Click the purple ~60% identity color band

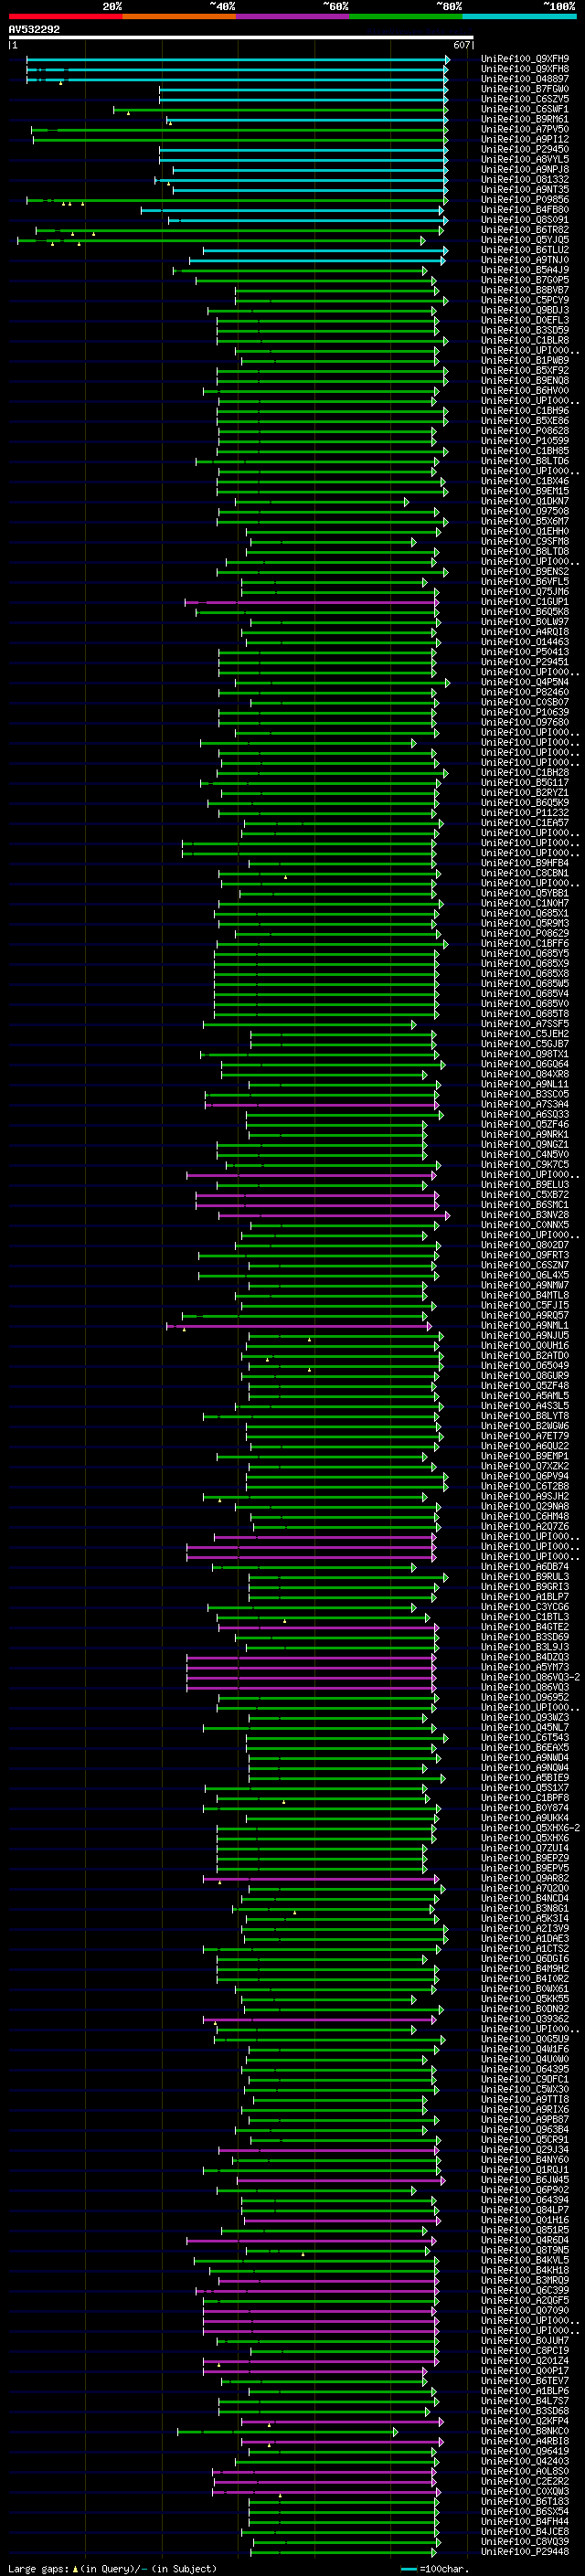click(x=292, y=16)
